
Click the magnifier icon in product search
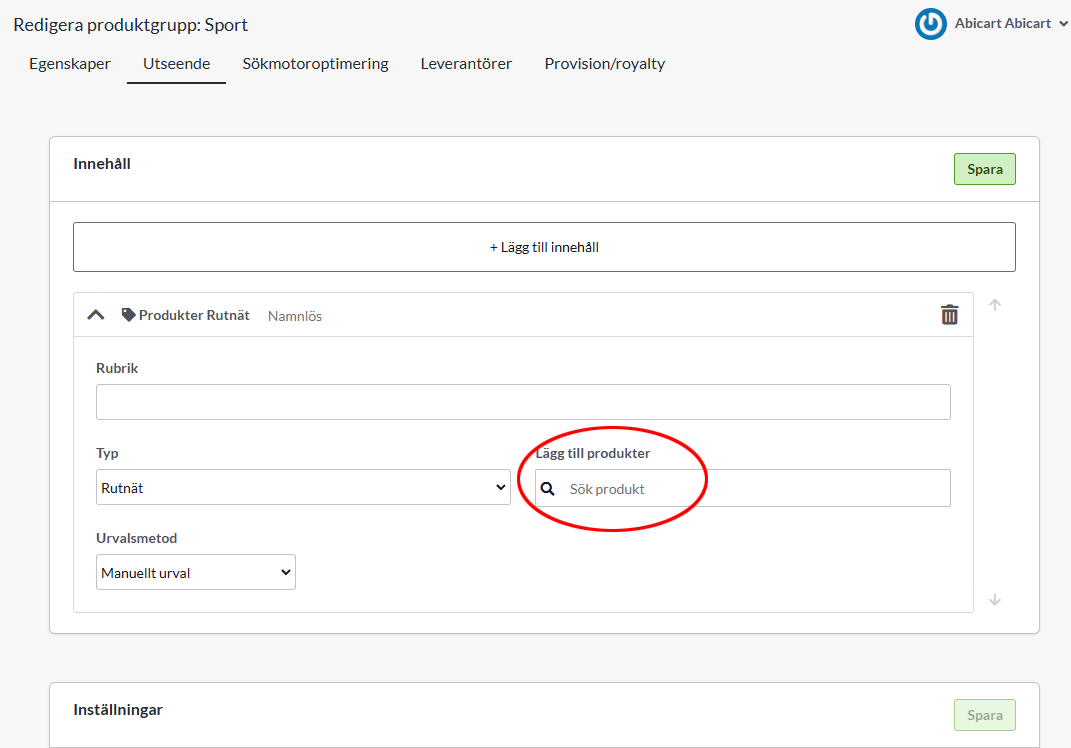(548, 489)
